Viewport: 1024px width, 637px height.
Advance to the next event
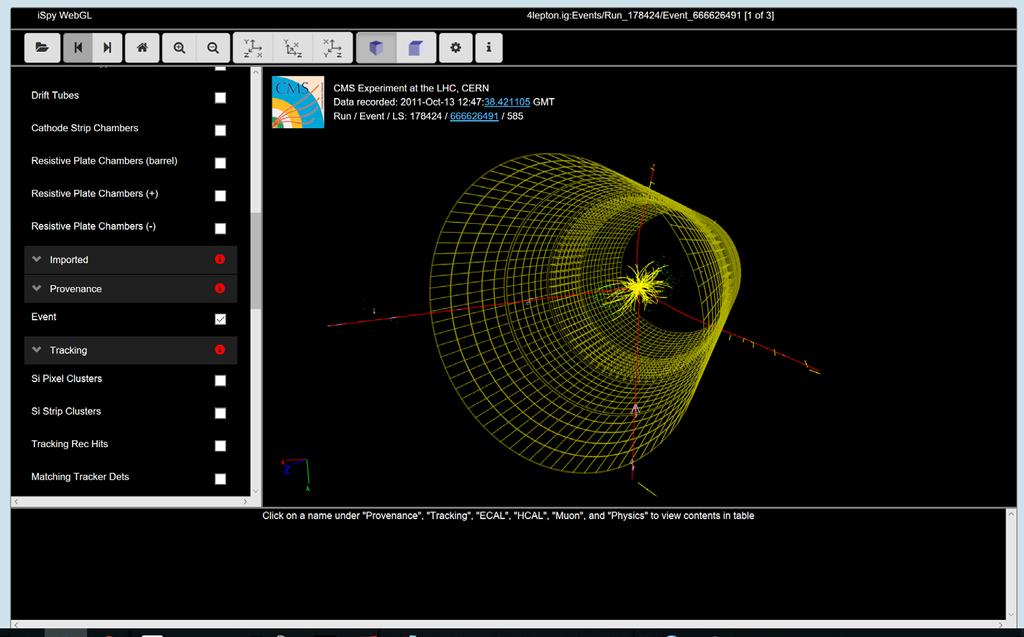coord(107,48)
